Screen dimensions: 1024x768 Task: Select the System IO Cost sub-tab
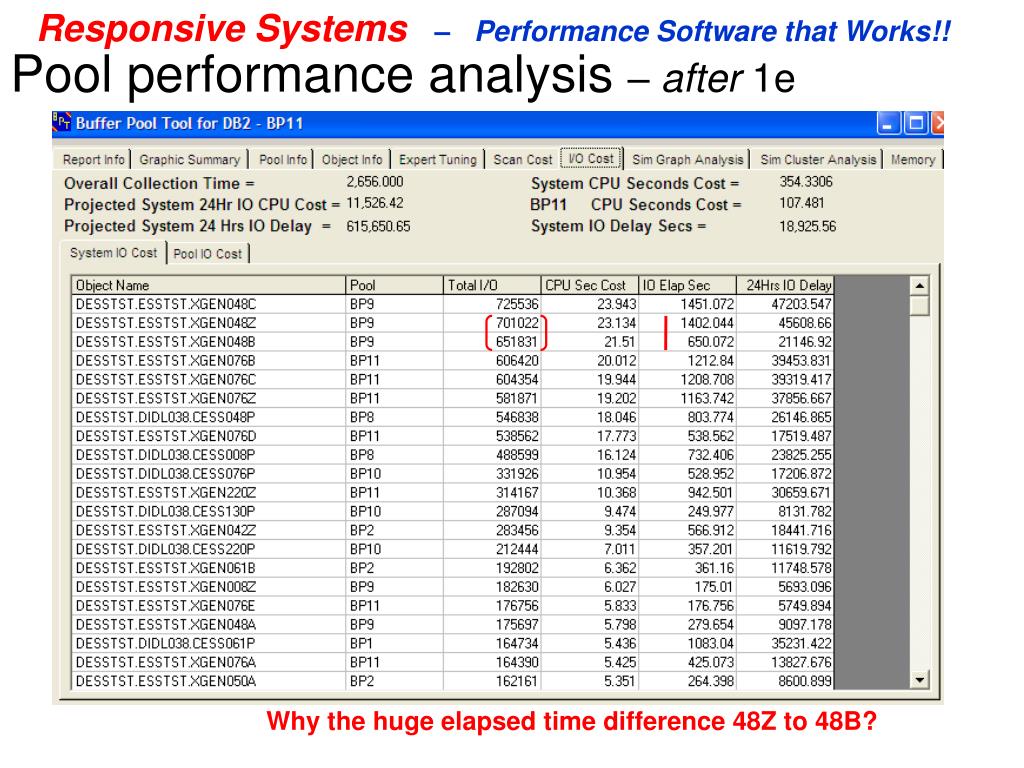click(x=114, y=253)
